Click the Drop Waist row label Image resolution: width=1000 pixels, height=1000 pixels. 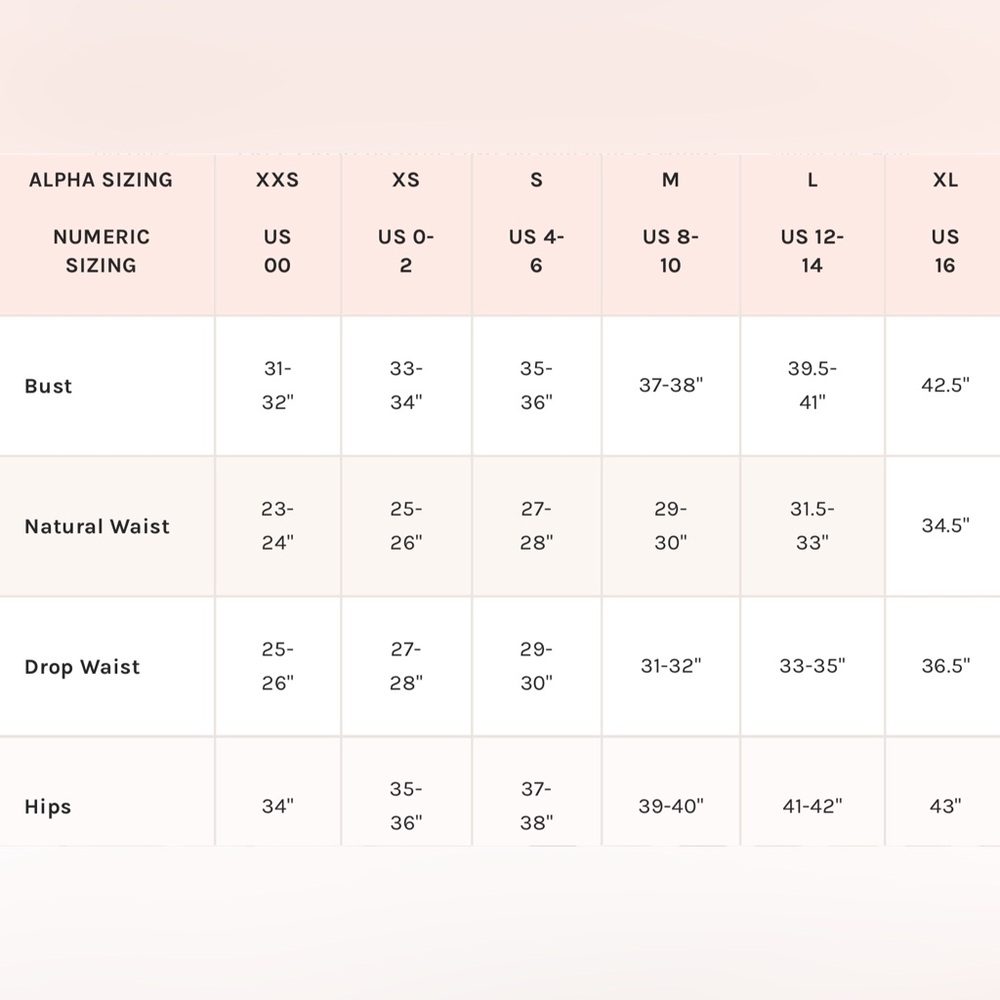pos(82,666)
